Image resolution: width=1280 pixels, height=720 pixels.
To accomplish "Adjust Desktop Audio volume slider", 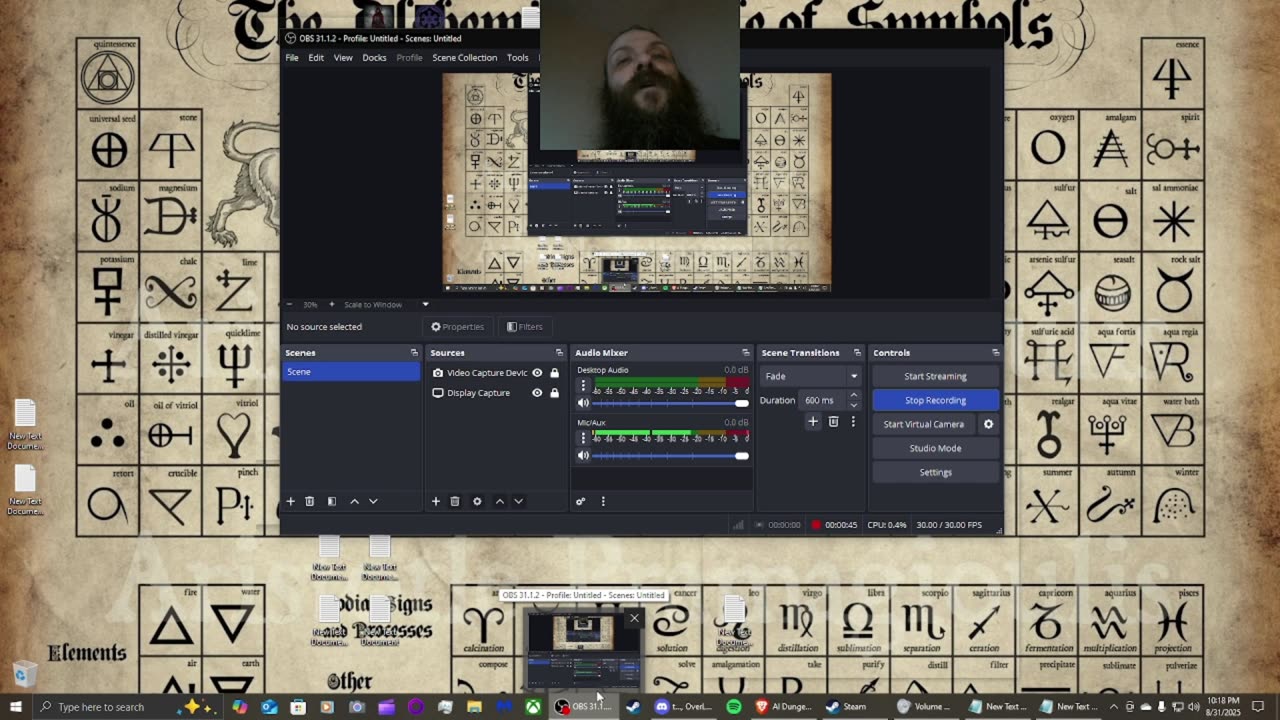I will (x=671, y=403).
